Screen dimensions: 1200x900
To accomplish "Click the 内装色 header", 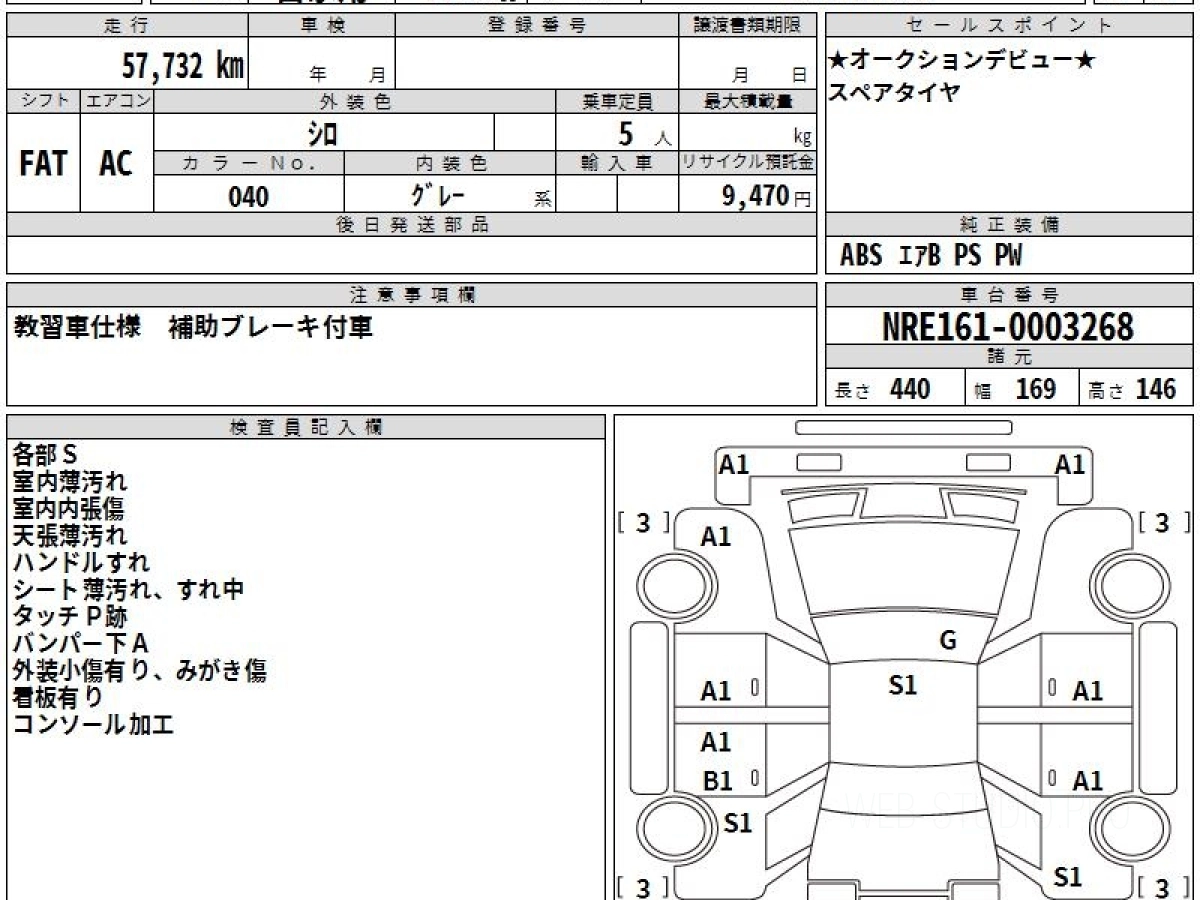I will coord(449,163).
